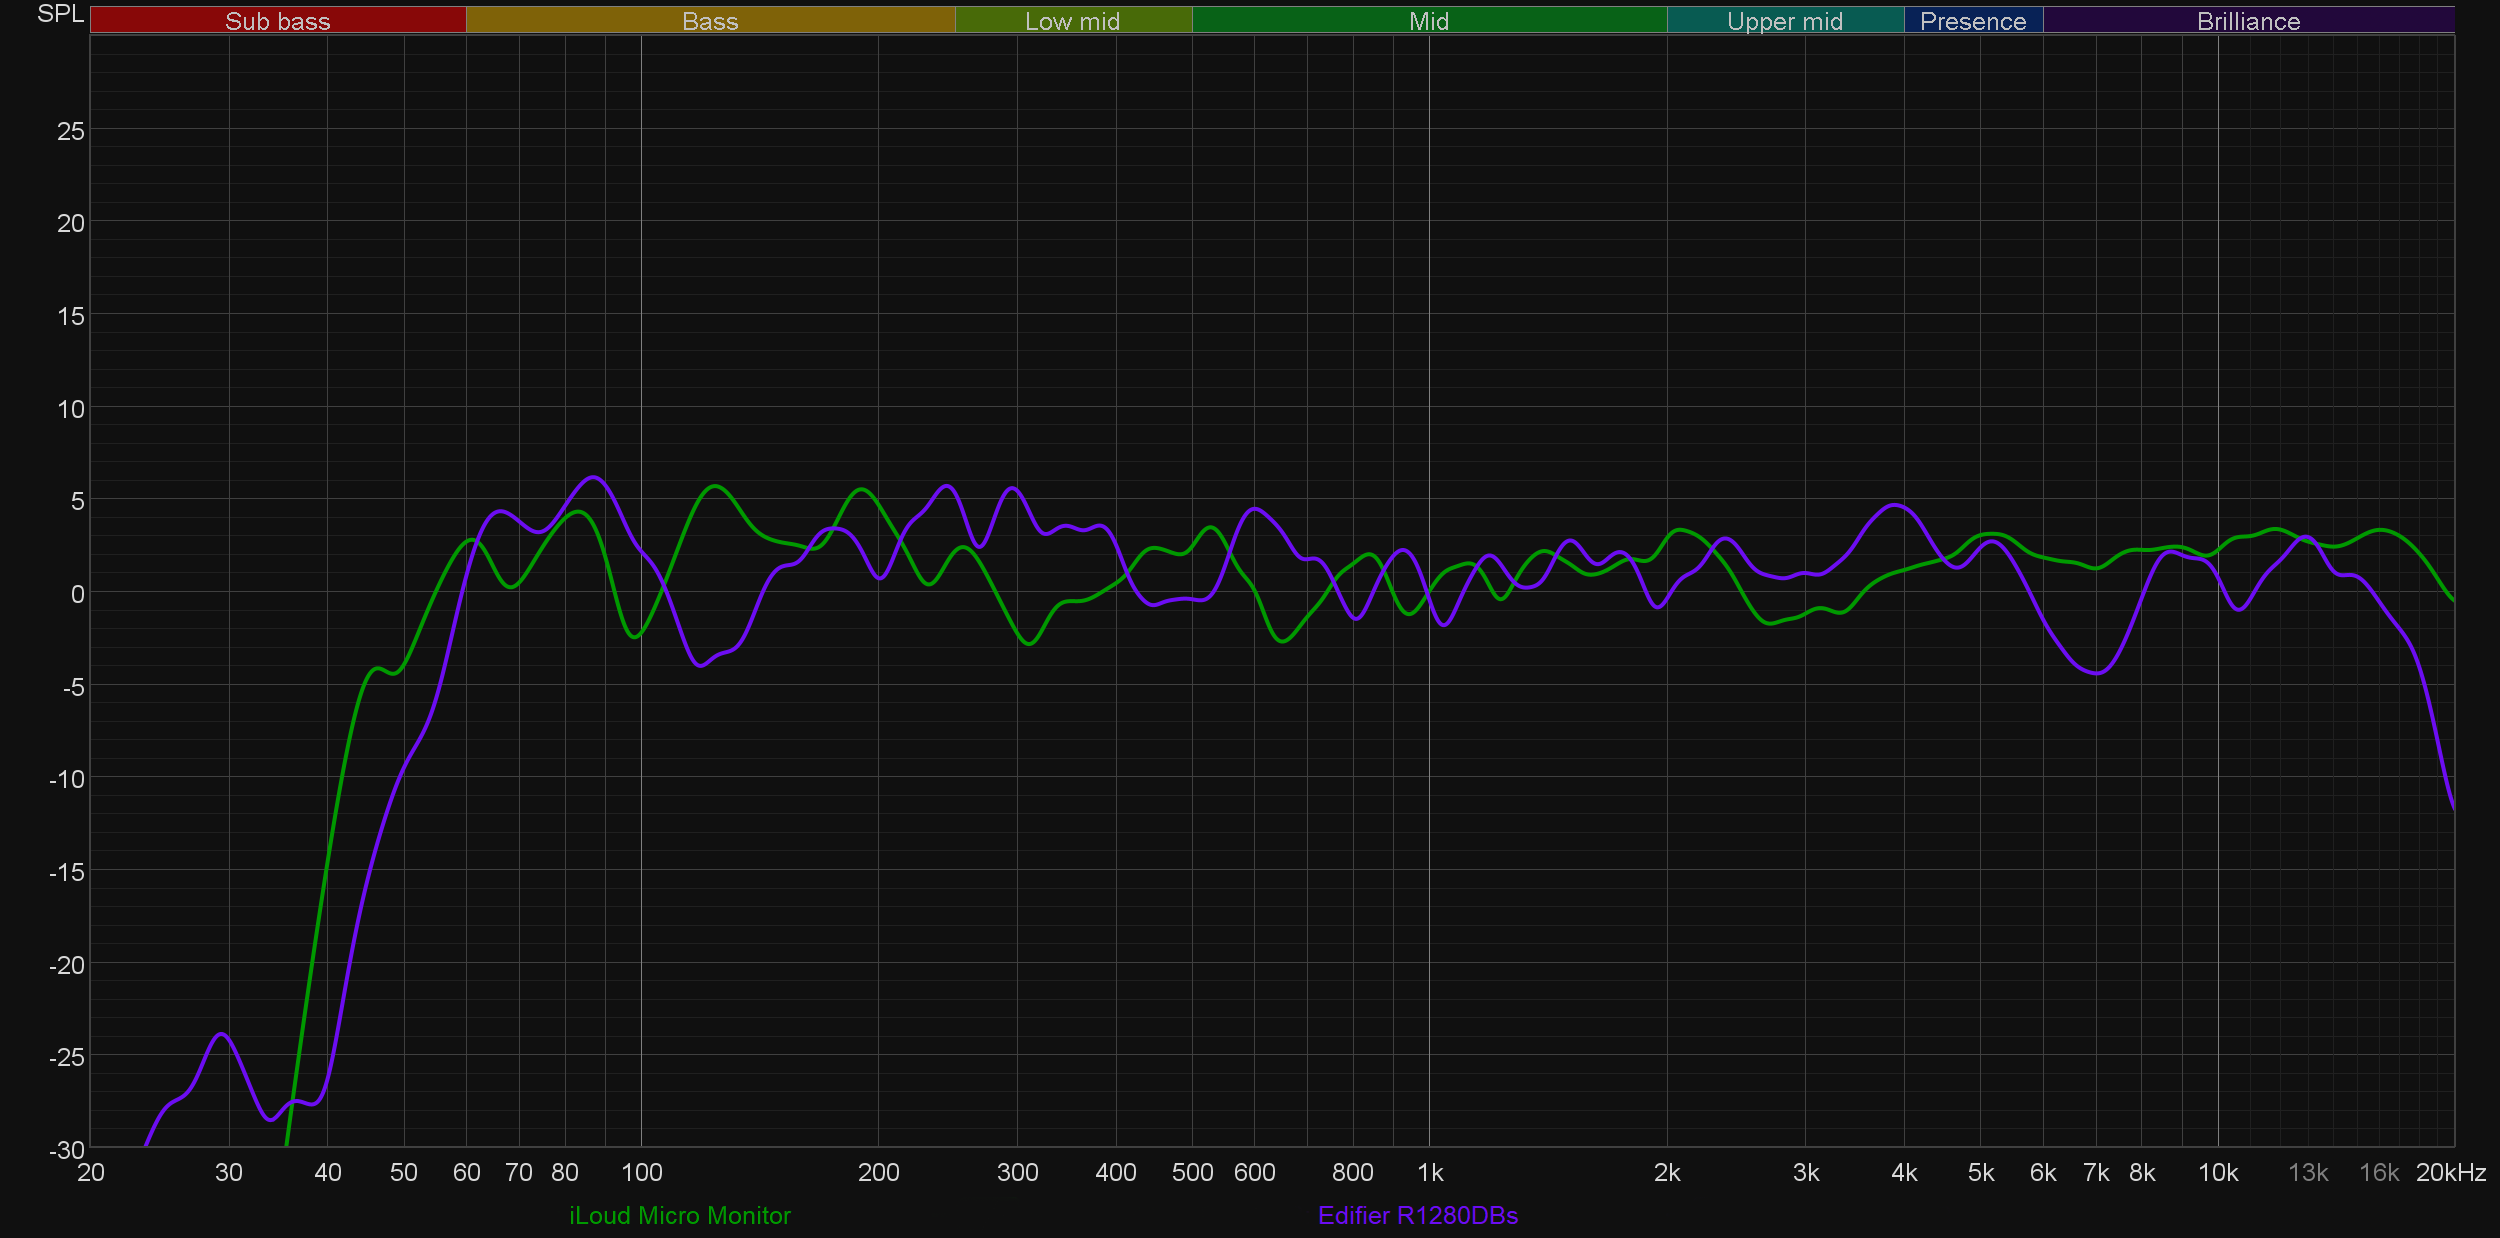Click the 100 Hz frequency axis label
Screen dimensions: 2500x1238
(641, 1172)
